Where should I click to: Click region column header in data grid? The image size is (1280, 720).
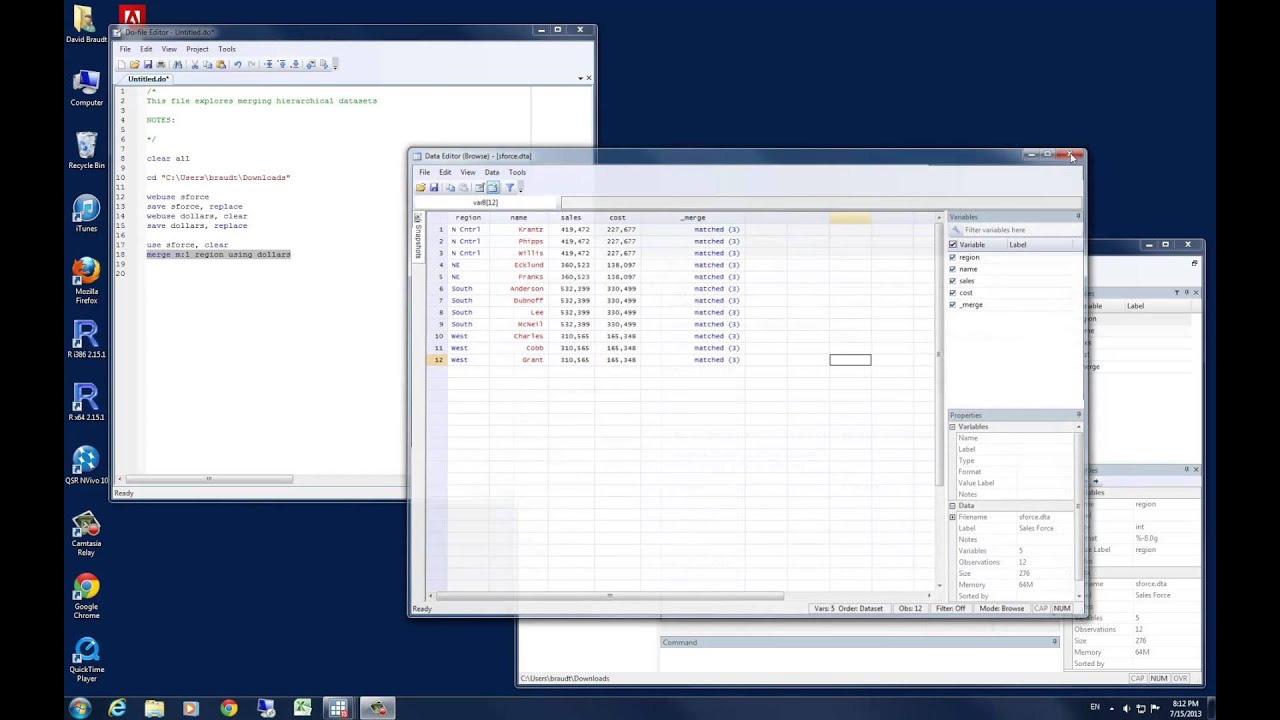point(468,217)
